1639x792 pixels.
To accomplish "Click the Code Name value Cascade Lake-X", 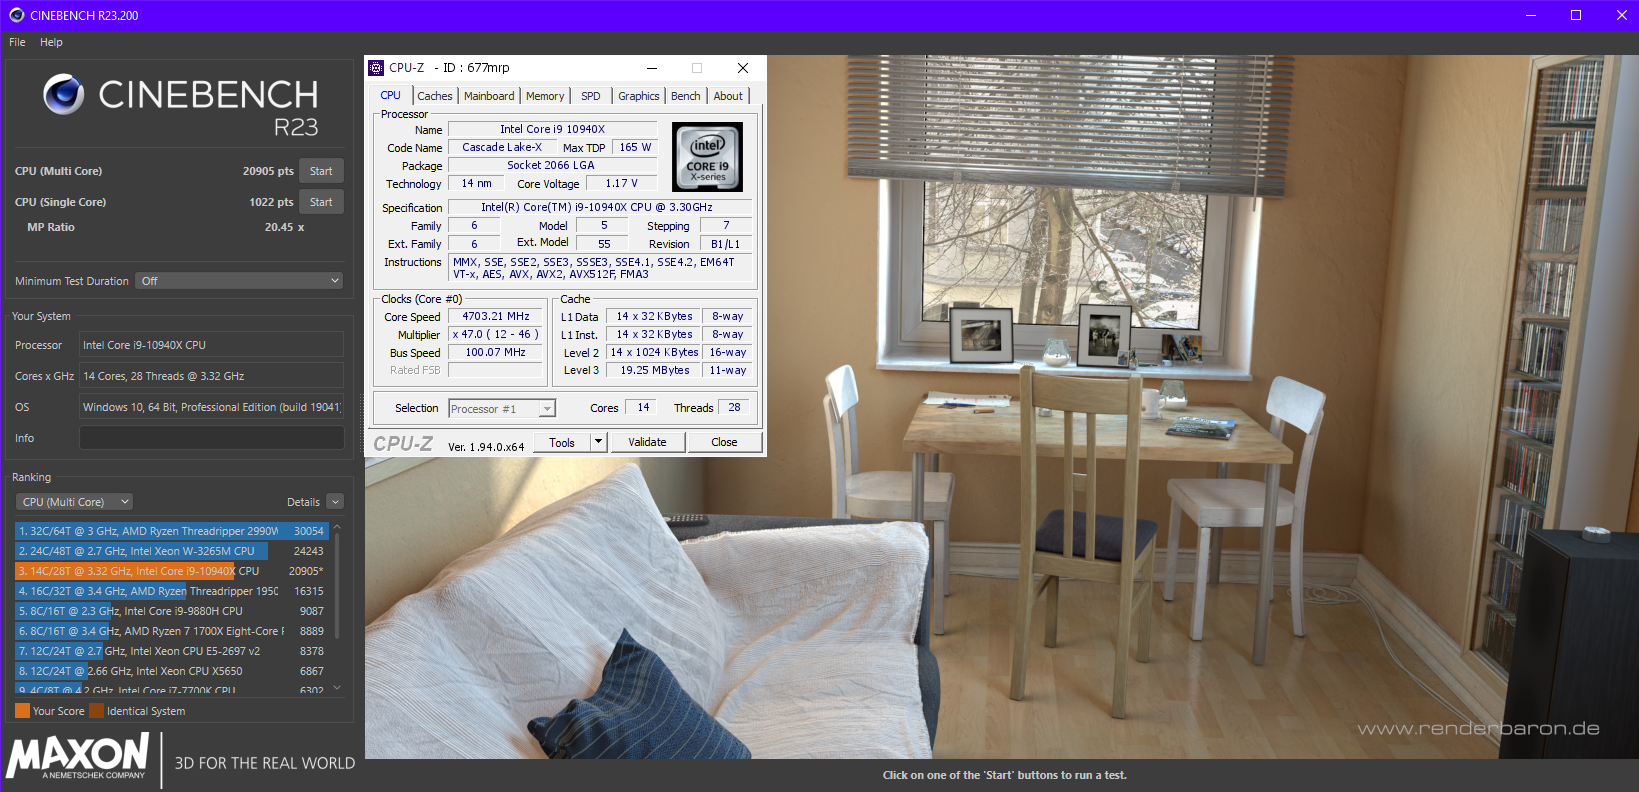I will pyautogui.click(x=502, y=147).
